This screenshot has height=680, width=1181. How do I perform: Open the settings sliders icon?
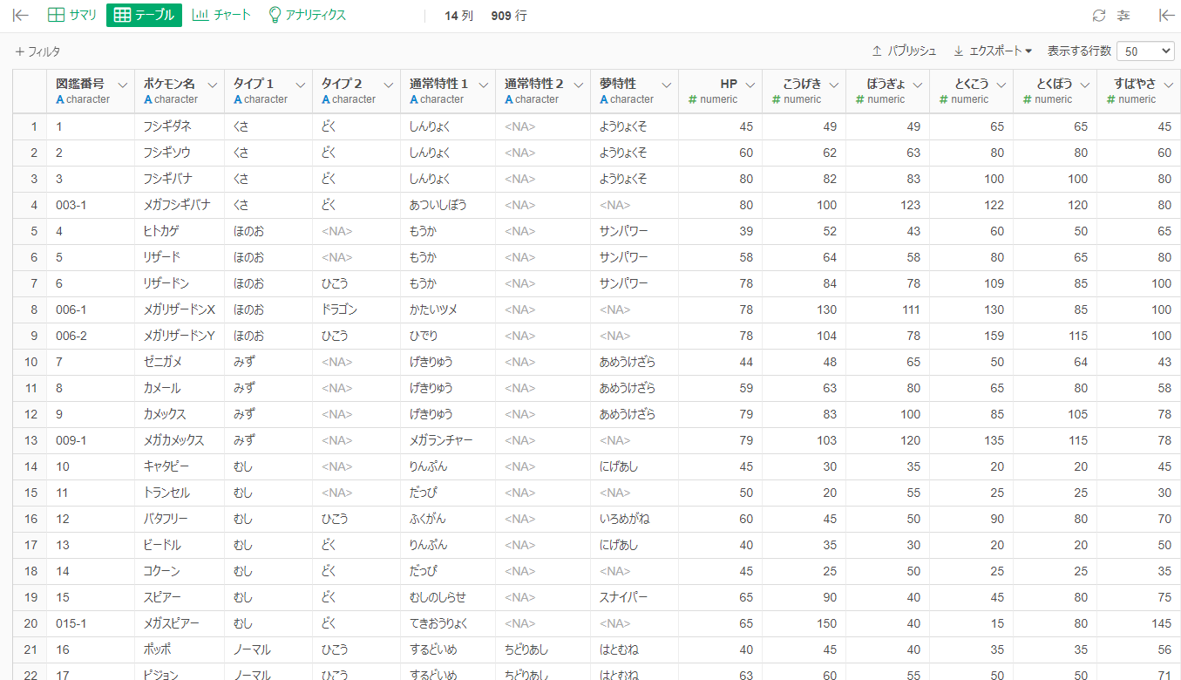(x=1123, y=16)
